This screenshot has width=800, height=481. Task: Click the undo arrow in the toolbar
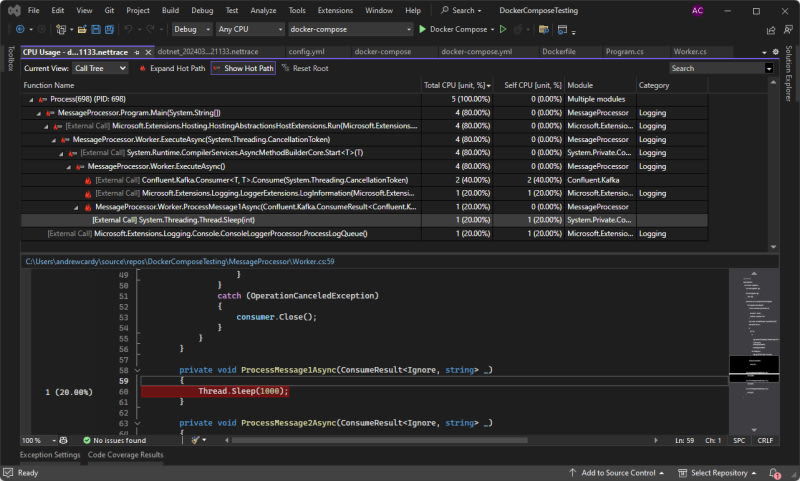point(127,29)
